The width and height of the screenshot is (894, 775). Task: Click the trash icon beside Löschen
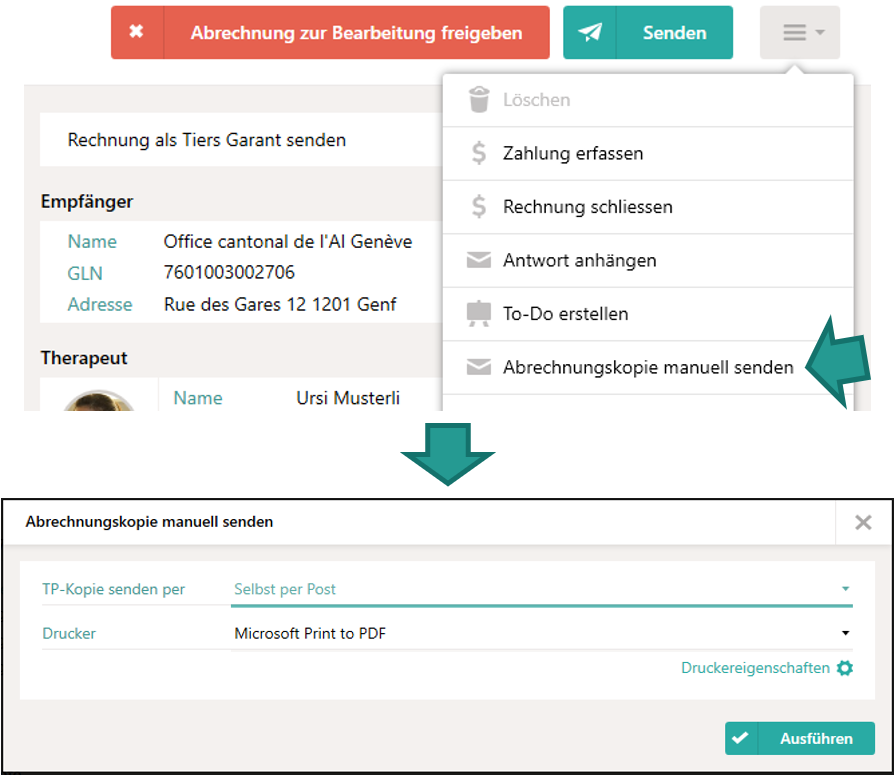pyautogui.click(x=479, y=100)
